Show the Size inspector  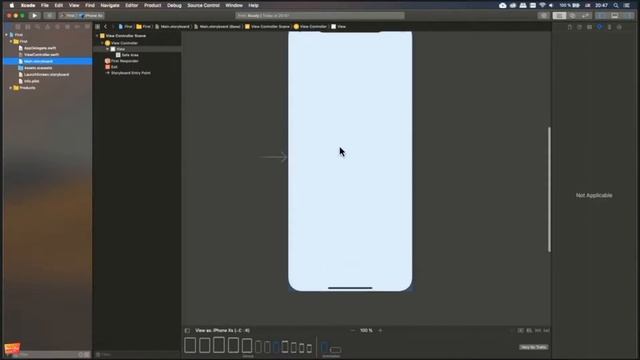609,27
